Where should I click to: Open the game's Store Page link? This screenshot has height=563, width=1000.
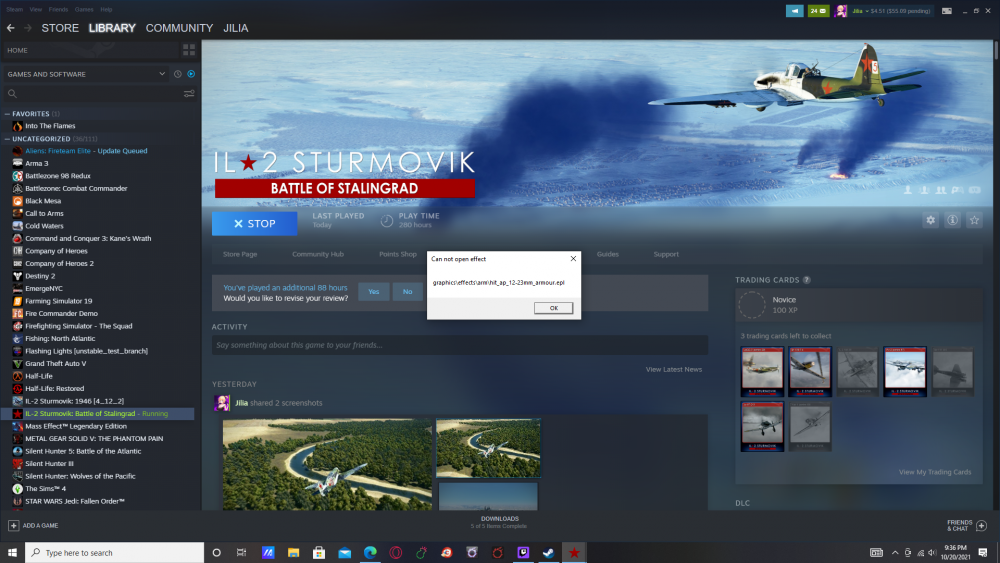tap(240, 254)
